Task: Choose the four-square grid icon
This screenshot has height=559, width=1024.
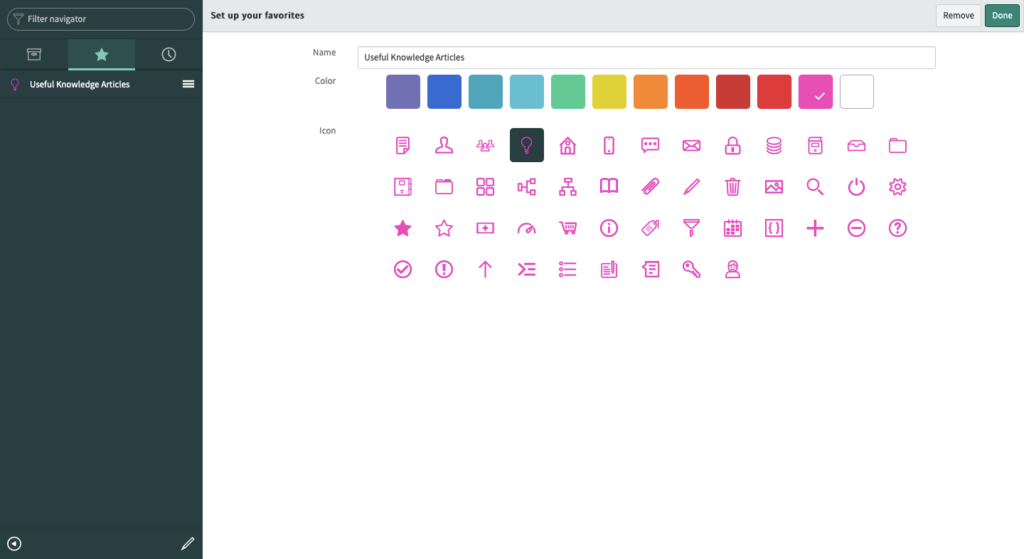Action: [485, 187]
